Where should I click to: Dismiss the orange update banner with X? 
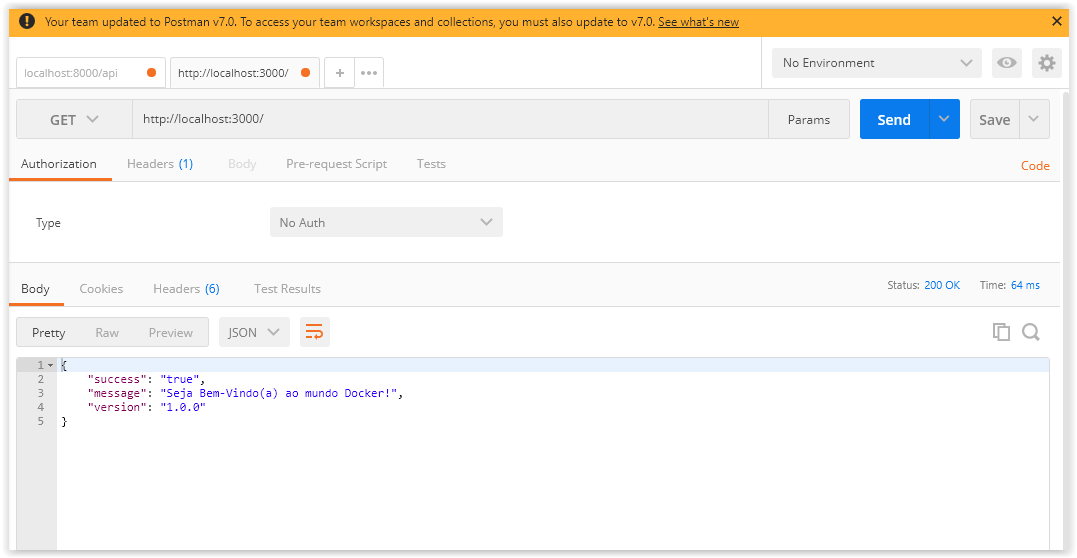(1056, 21)
